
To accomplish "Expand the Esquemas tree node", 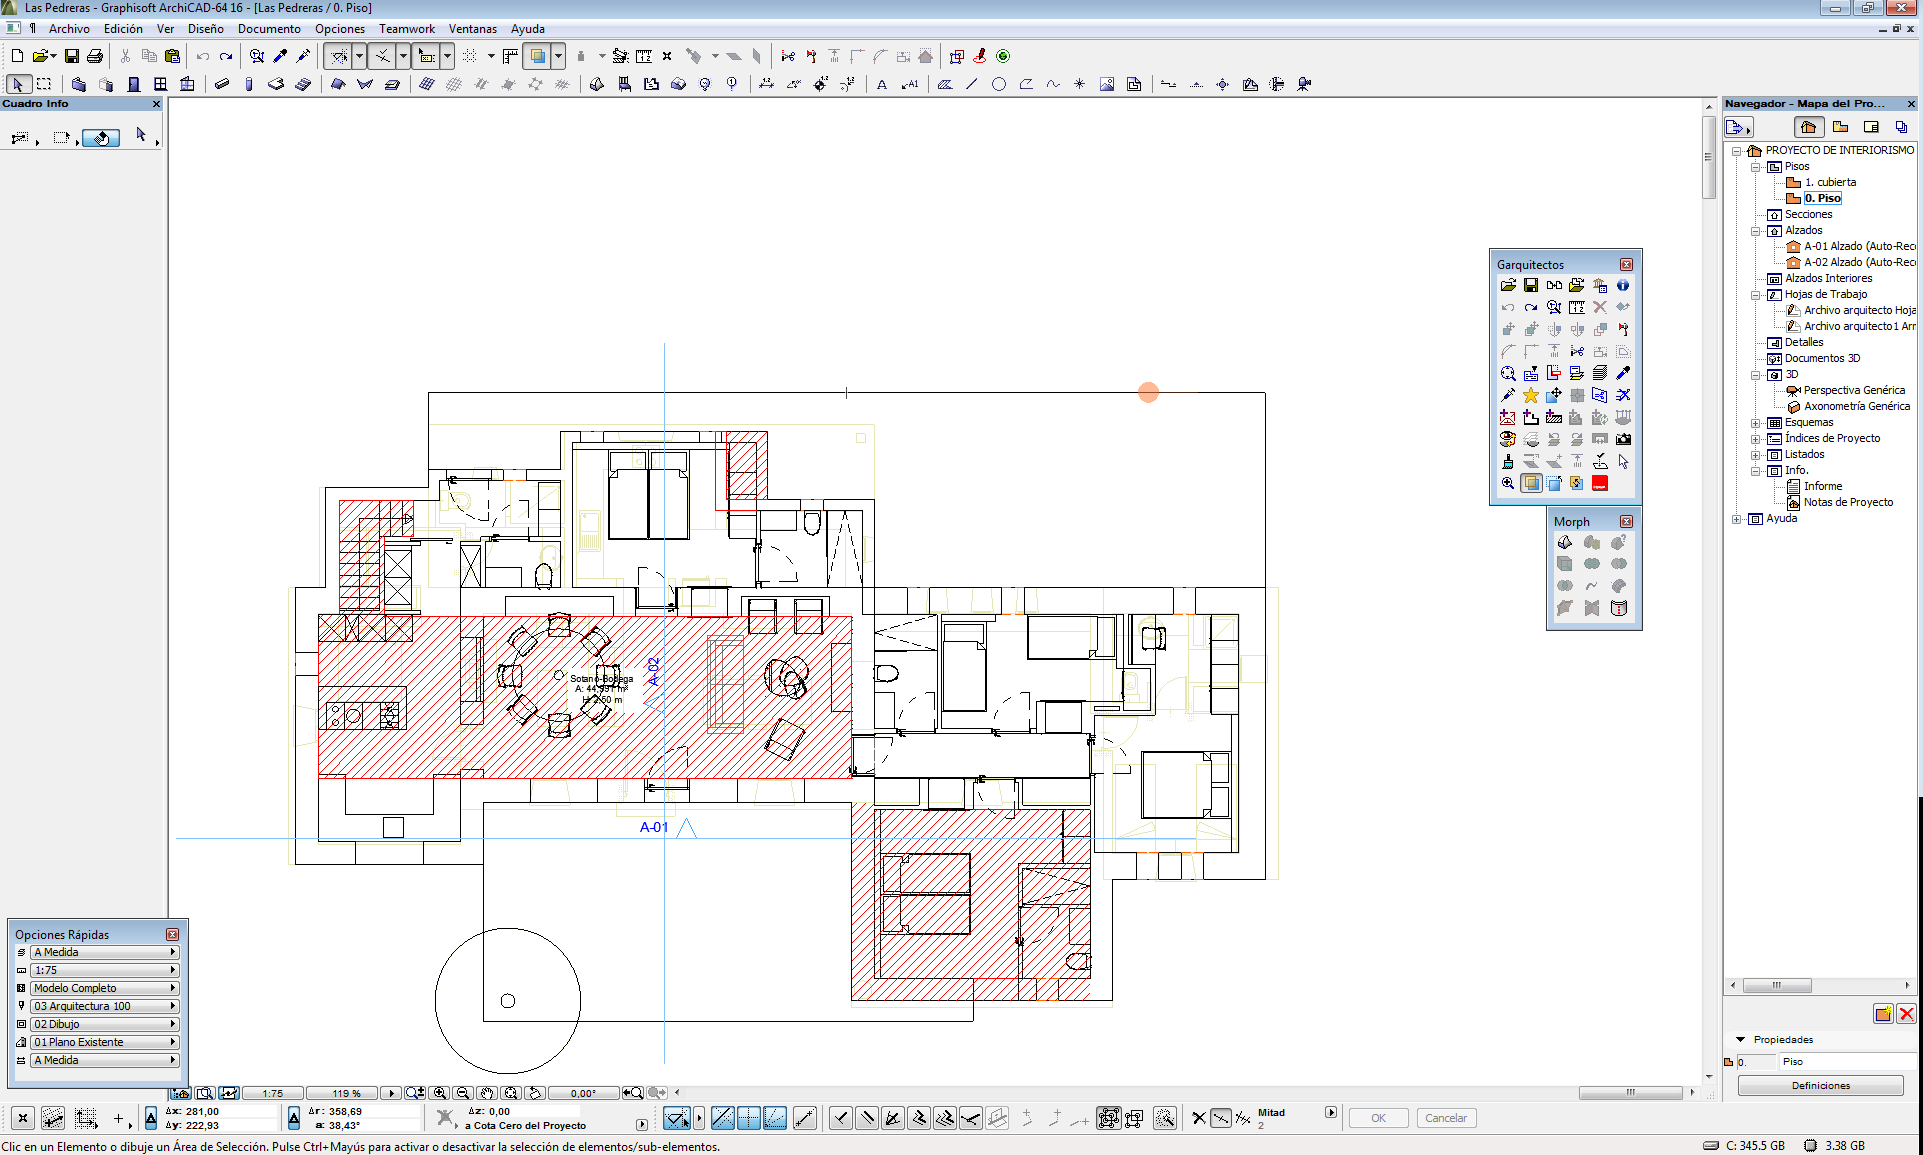I will [x=1757, y=422].
